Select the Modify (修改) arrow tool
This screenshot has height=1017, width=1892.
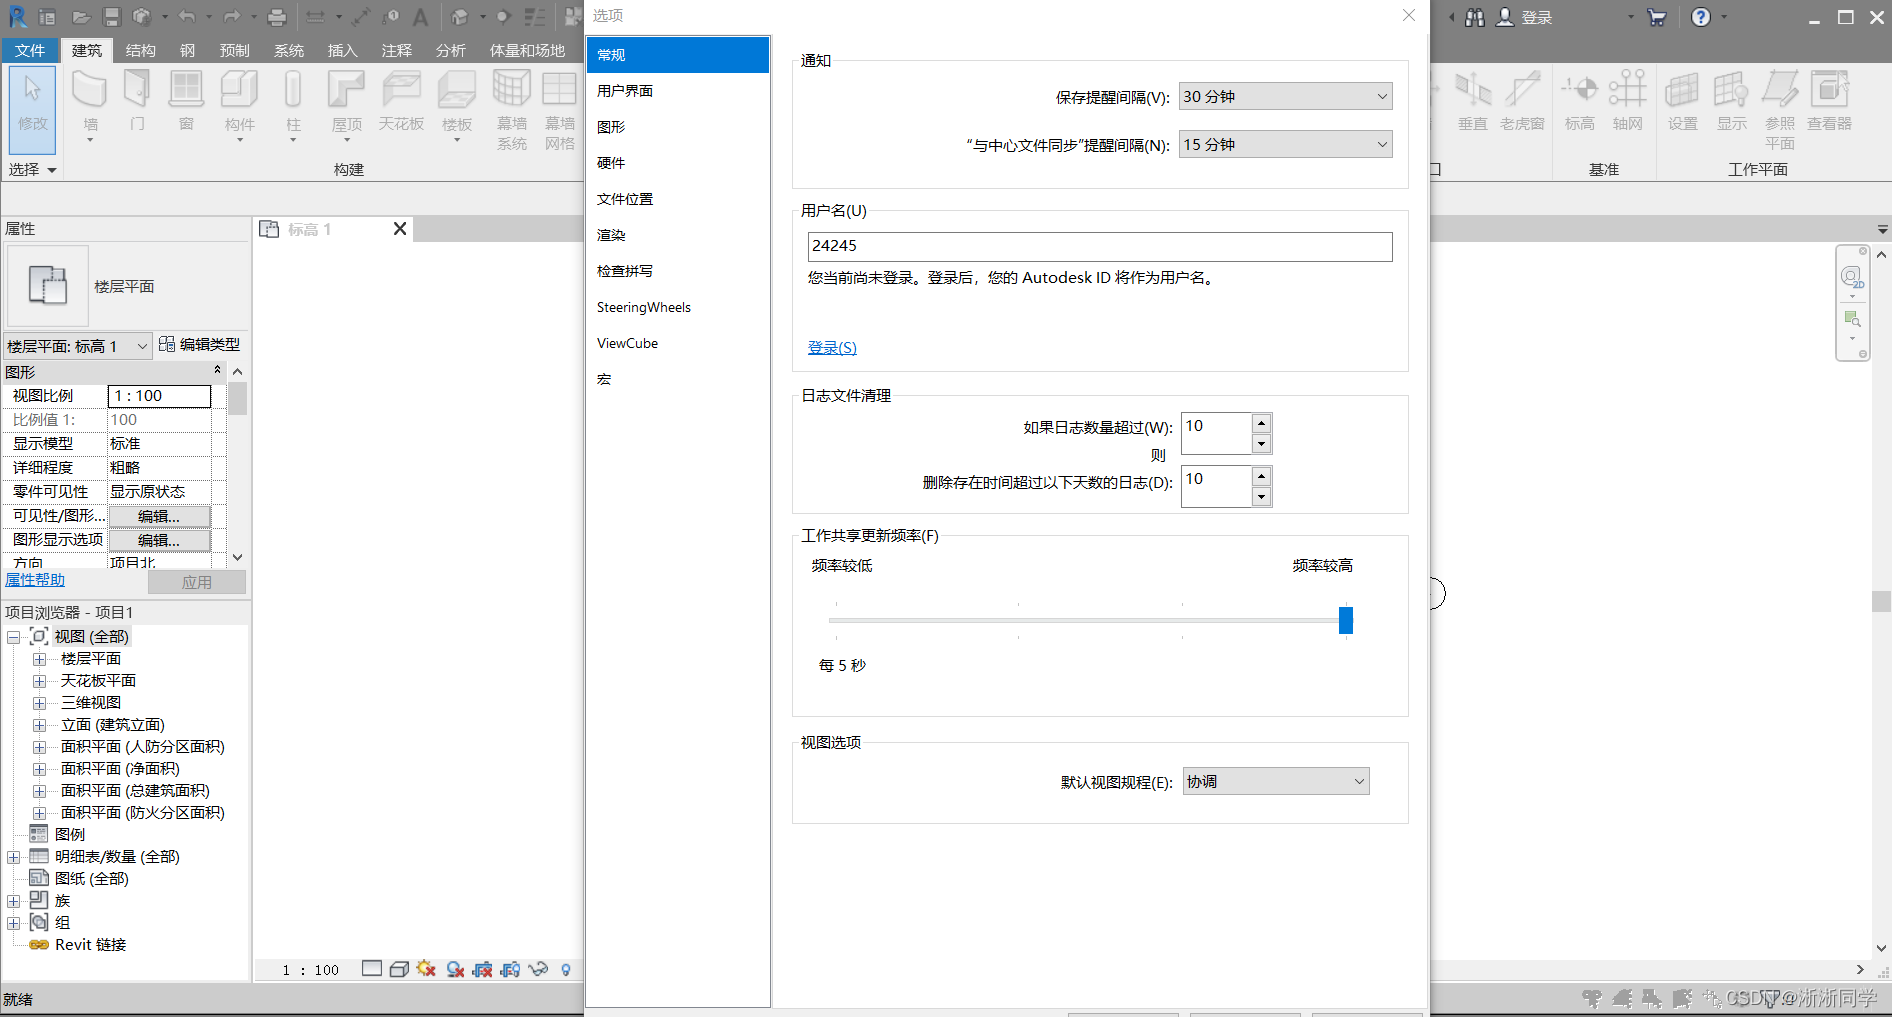click(33, 108)
